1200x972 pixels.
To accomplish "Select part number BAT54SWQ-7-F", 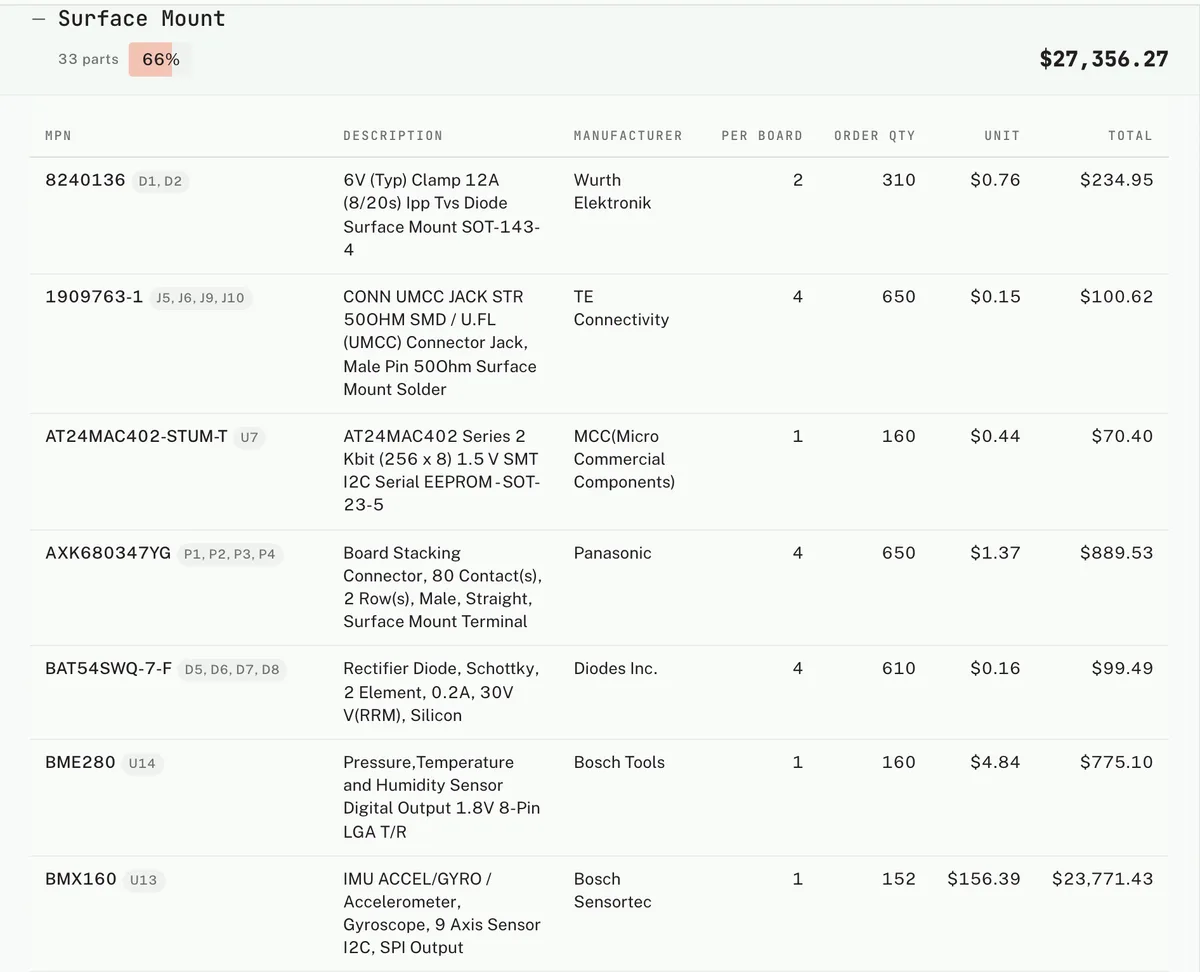I will tap(108, 669).
